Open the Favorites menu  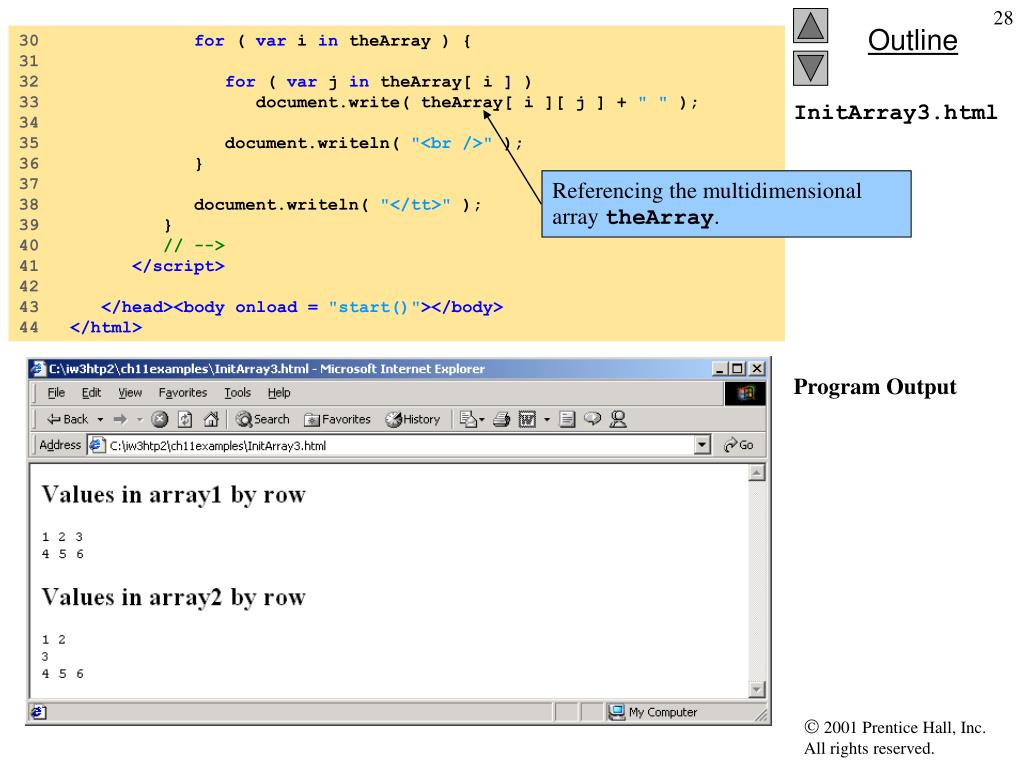183,392
